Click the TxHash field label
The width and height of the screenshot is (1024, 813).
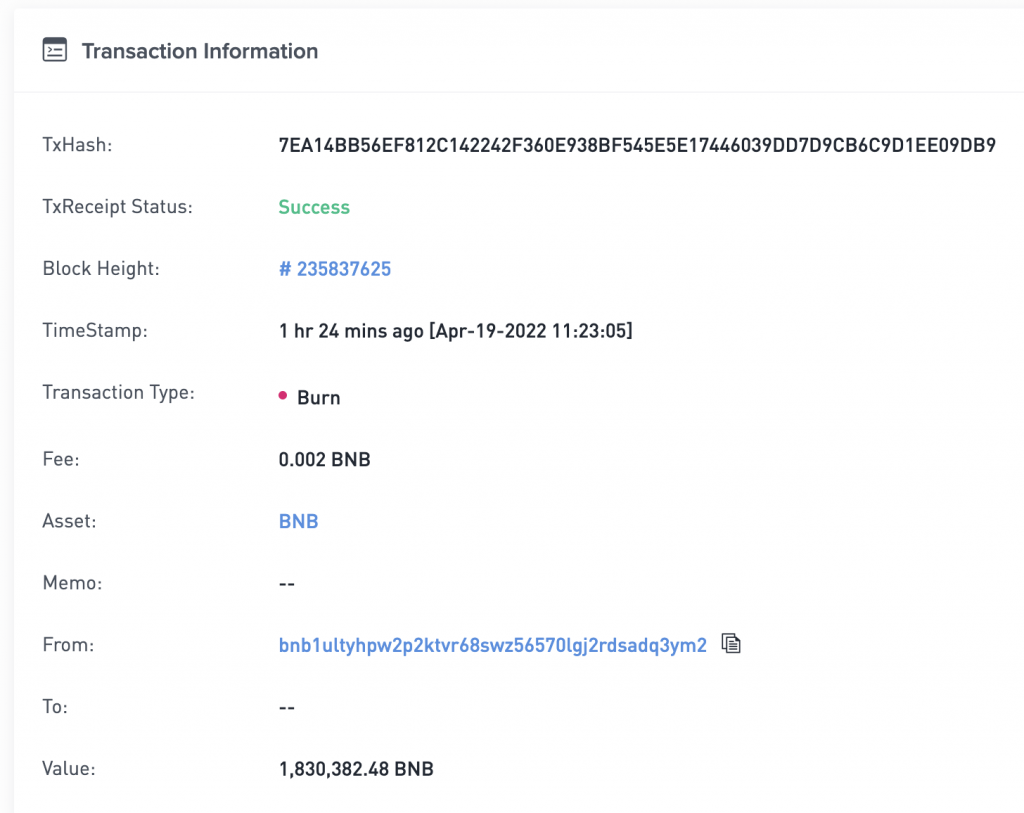coord(77,144)
